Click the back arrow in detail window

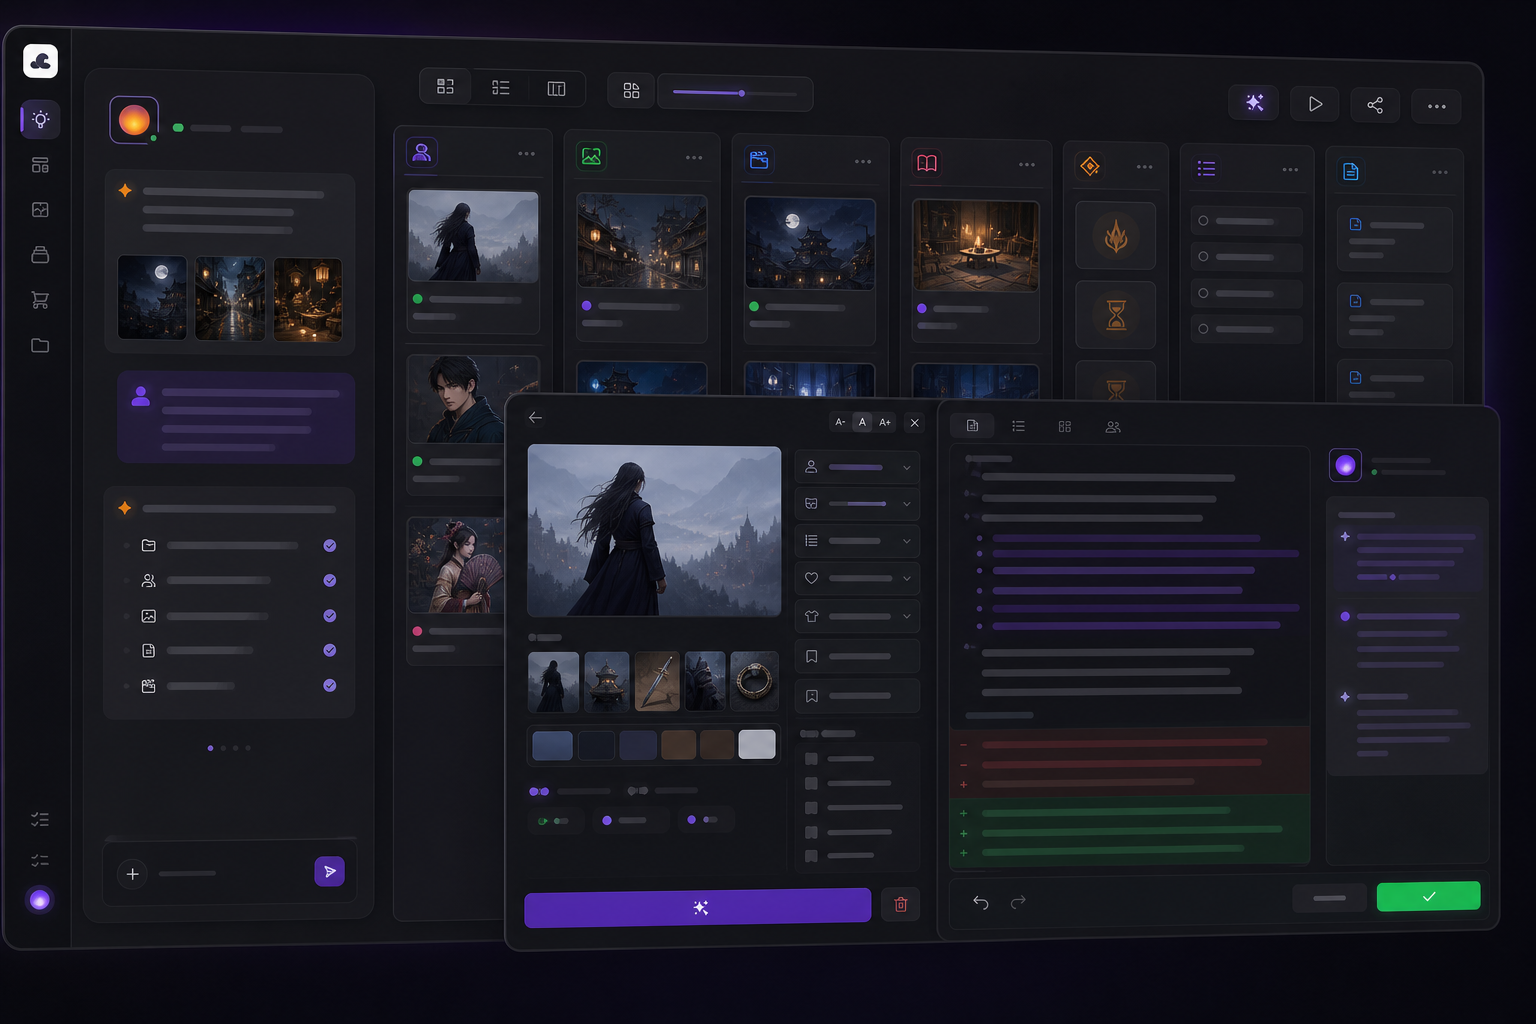pos(535,417)
